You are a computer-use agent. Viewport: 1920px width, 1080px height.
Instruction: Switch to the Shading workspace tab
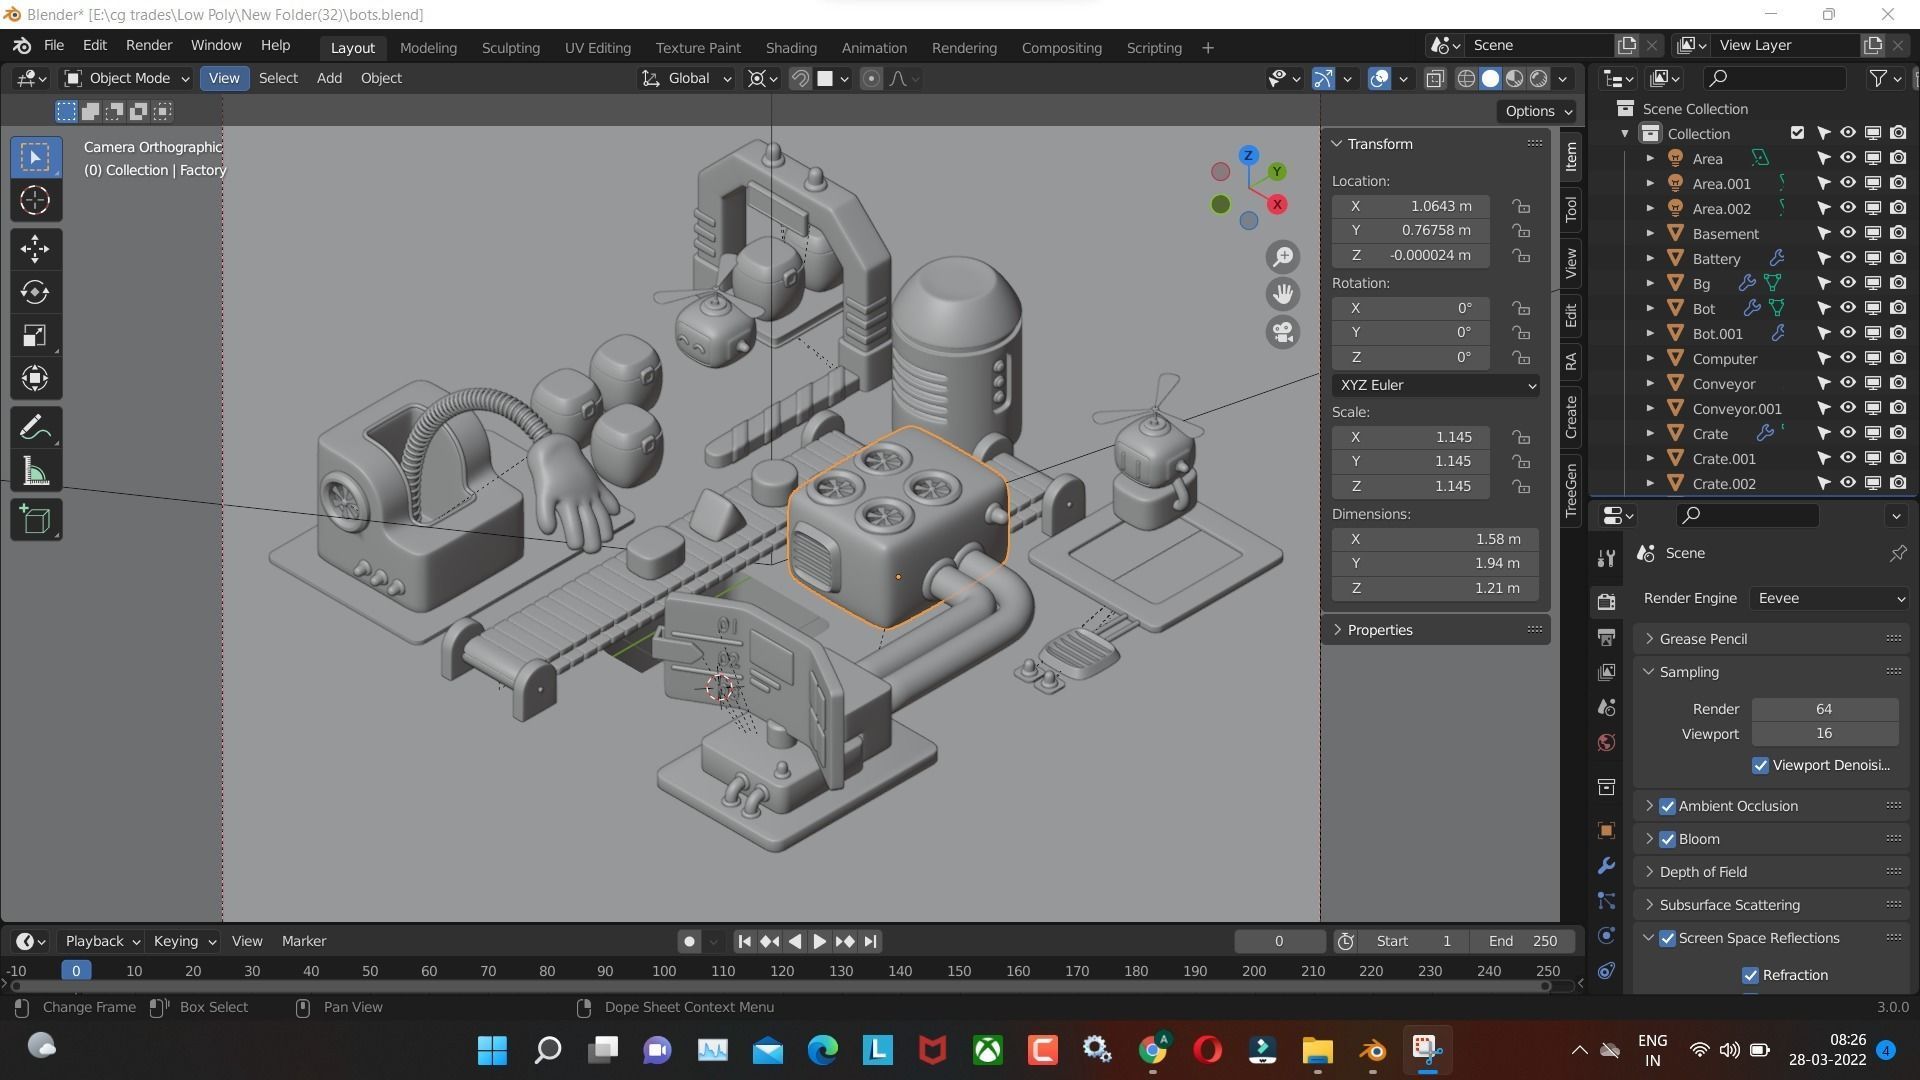coord(791,48)
